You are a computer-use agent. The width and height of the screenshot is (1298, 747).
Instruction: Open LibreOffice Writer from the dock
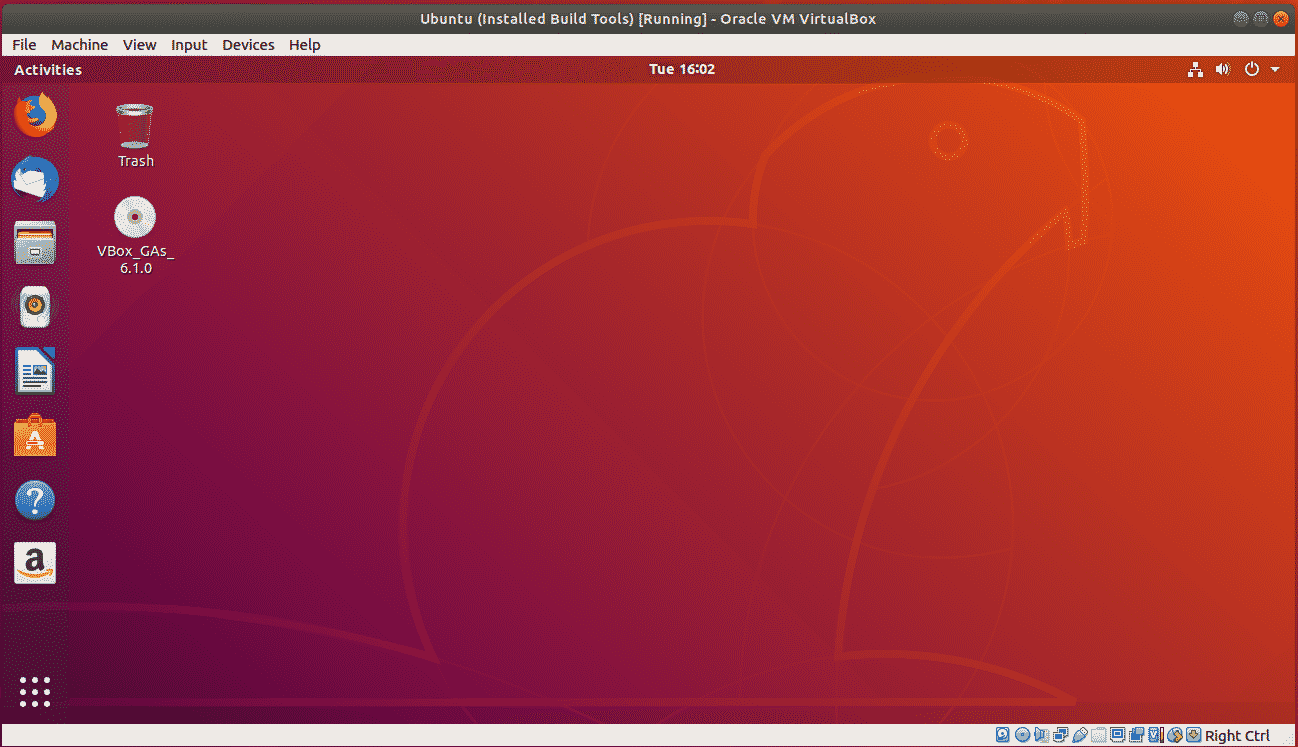point(35,372)
